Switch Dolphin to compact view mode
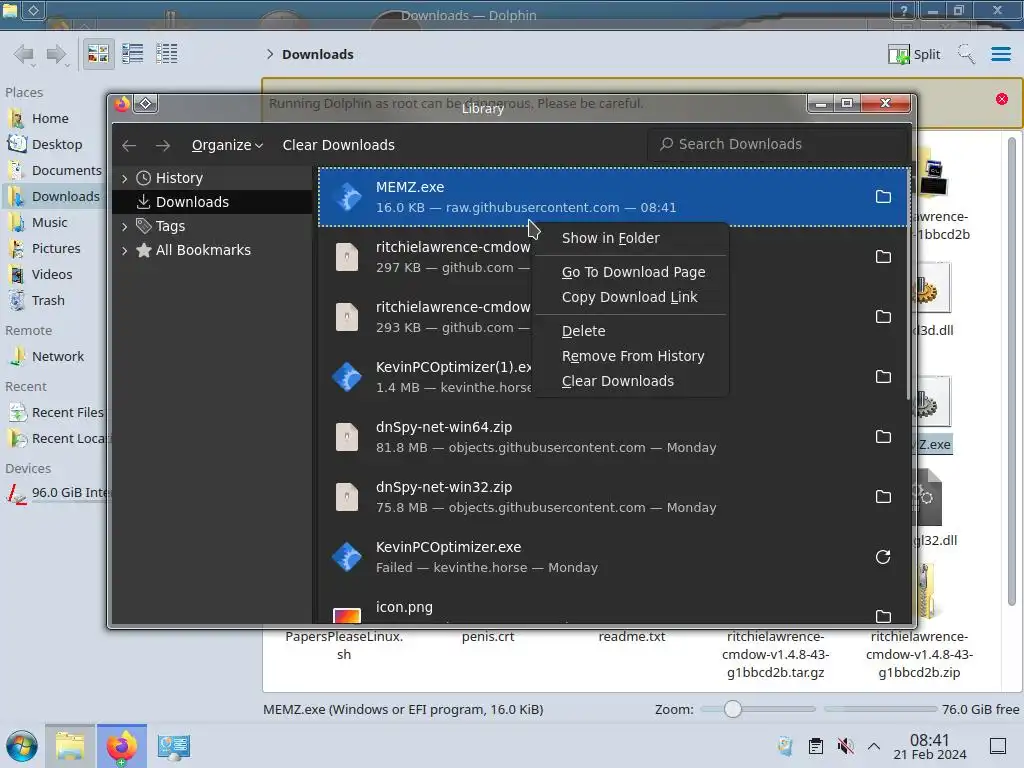 133,54
